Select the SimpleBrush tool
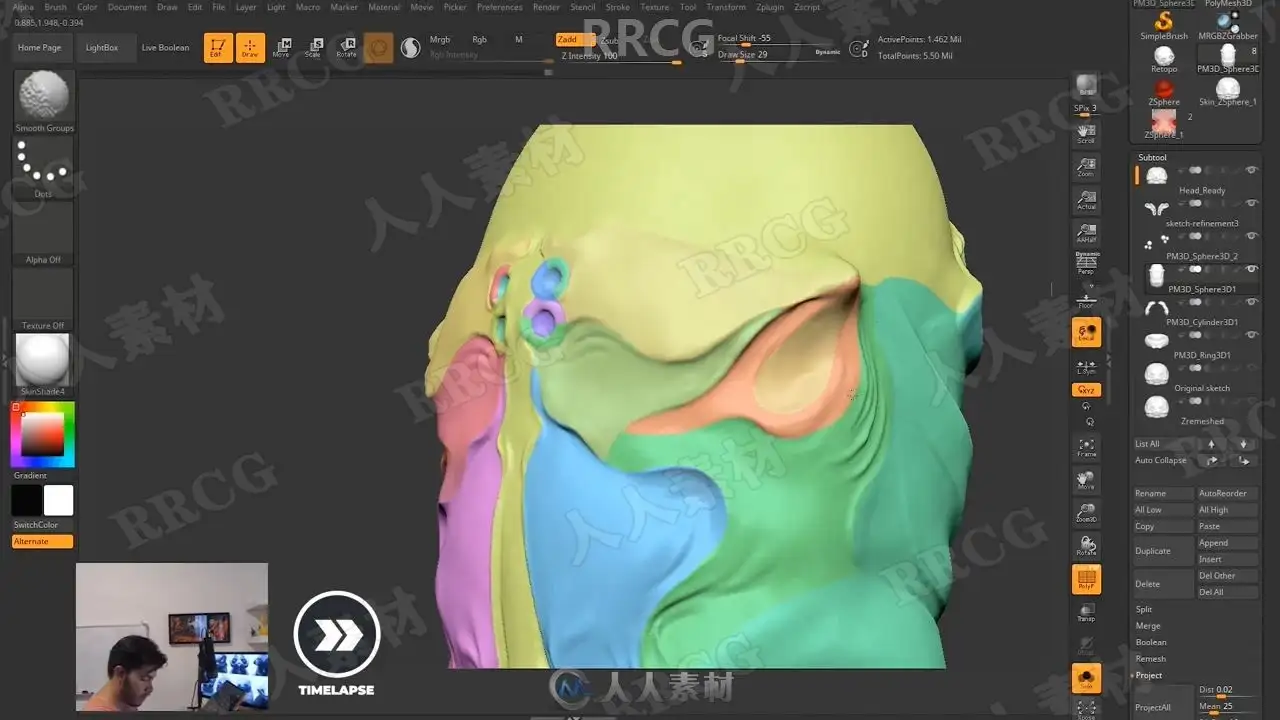 point(1164,26)
